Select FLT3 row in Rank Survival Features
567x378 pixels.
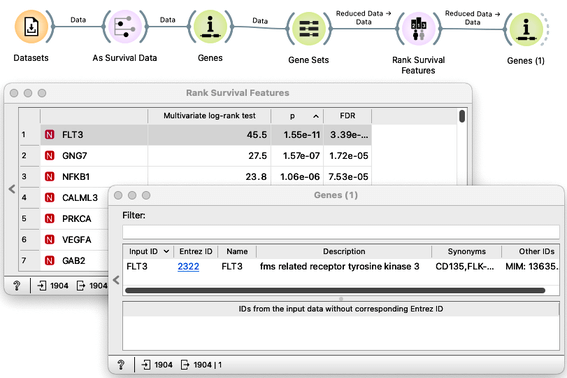tap(206, 135)
